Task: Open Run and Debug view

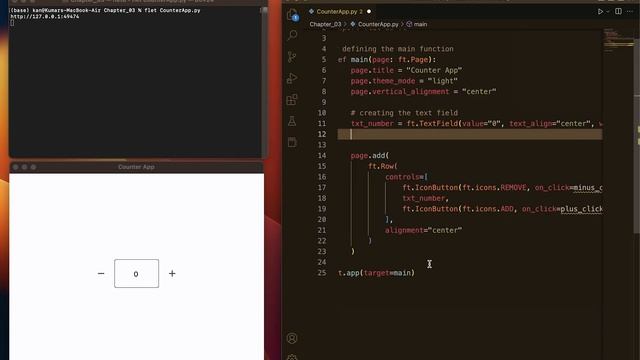Action: [x=292, y=78]
